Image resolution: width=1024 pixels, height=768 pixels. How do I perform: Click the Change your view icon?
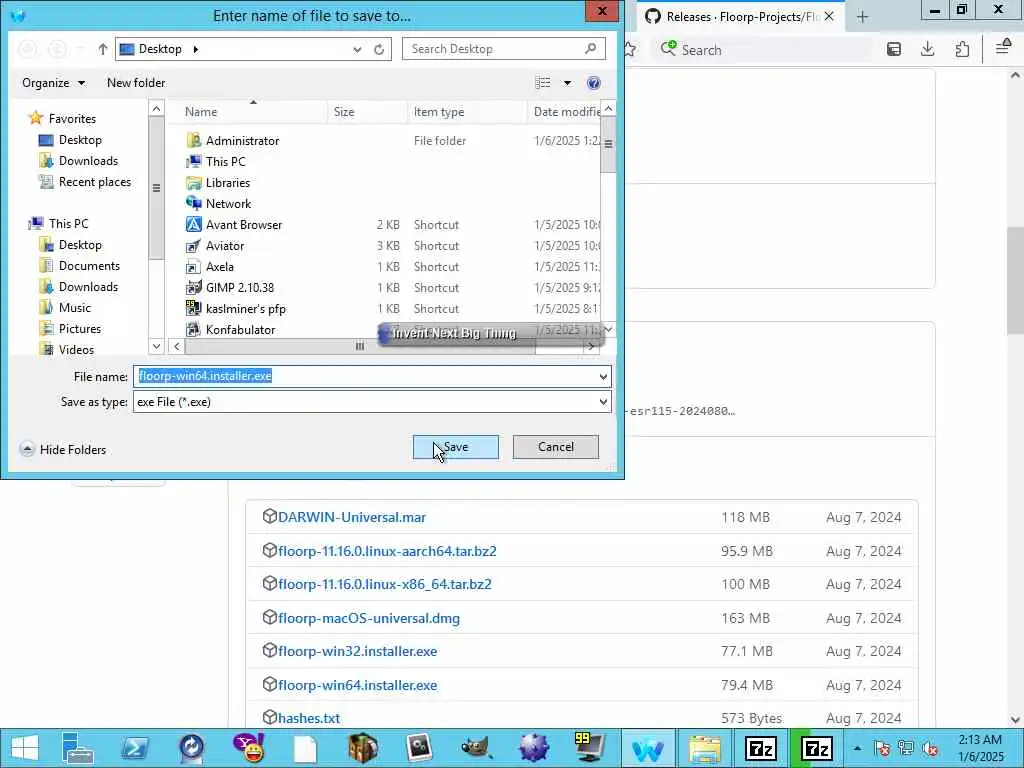click(x=543, y=83)
